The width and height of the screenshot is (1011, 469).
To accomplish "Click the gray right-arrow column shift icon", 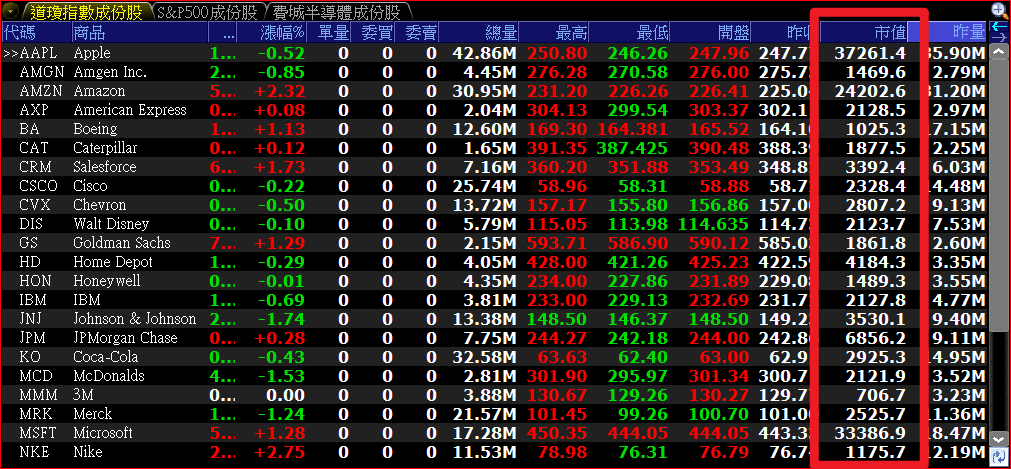I will point(999,38).
